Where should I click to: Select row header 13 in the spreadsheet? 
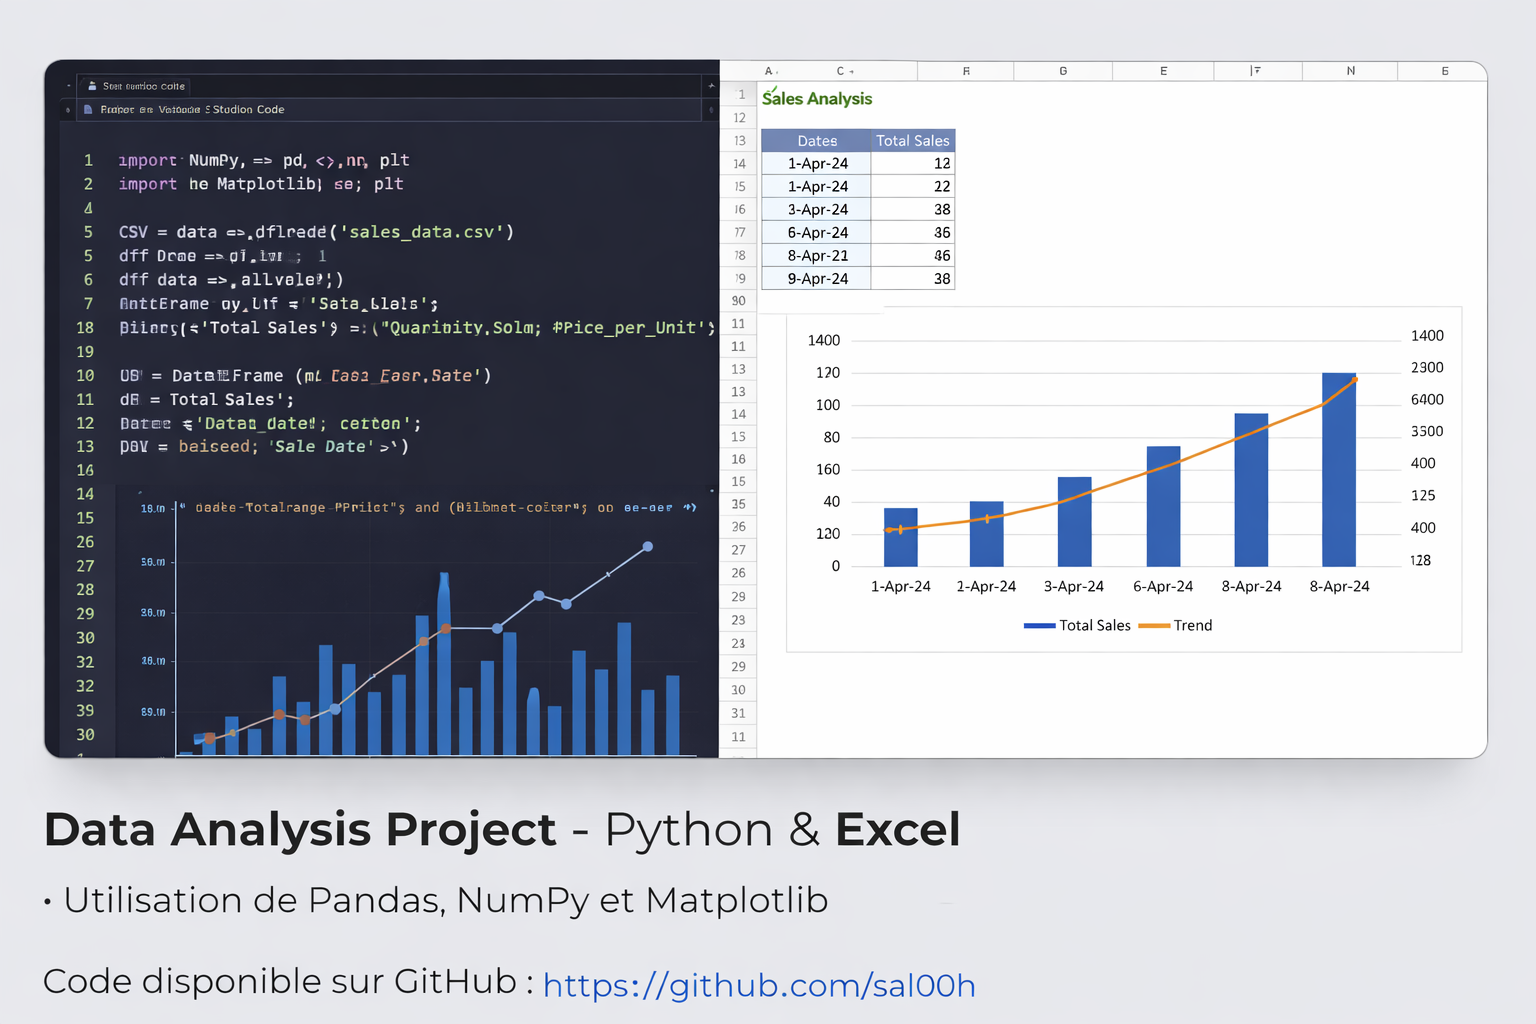point(740,141)
